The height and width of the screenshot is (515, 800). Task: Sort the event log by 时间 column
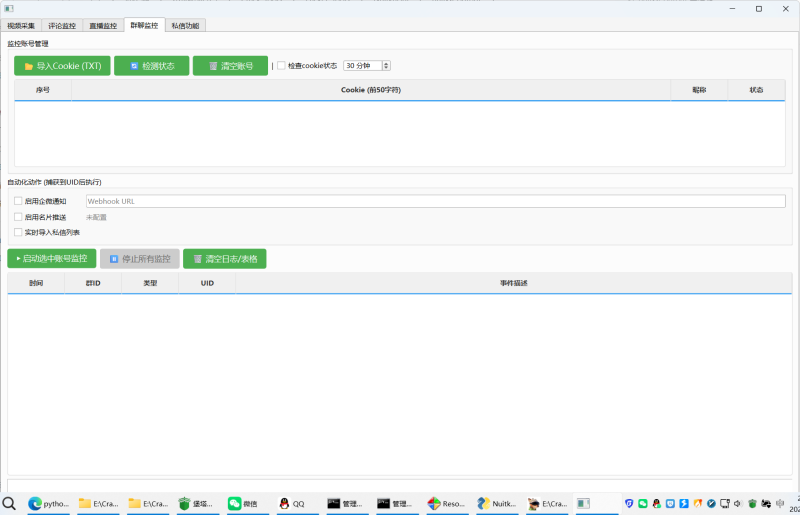pyautogui.click(x=36, y=283)
